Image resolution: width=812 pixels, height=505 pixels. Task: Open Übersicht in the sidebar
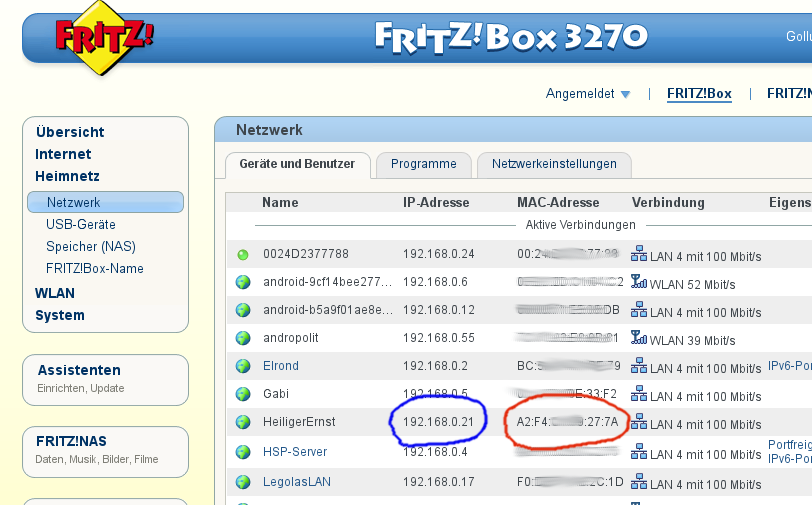70,132
